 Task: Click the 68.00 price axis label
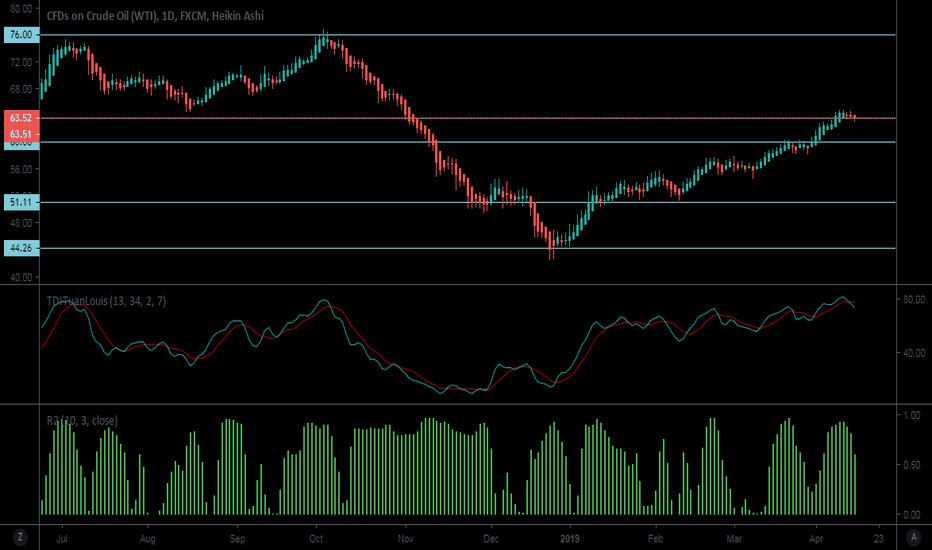[x=21, y=89]
